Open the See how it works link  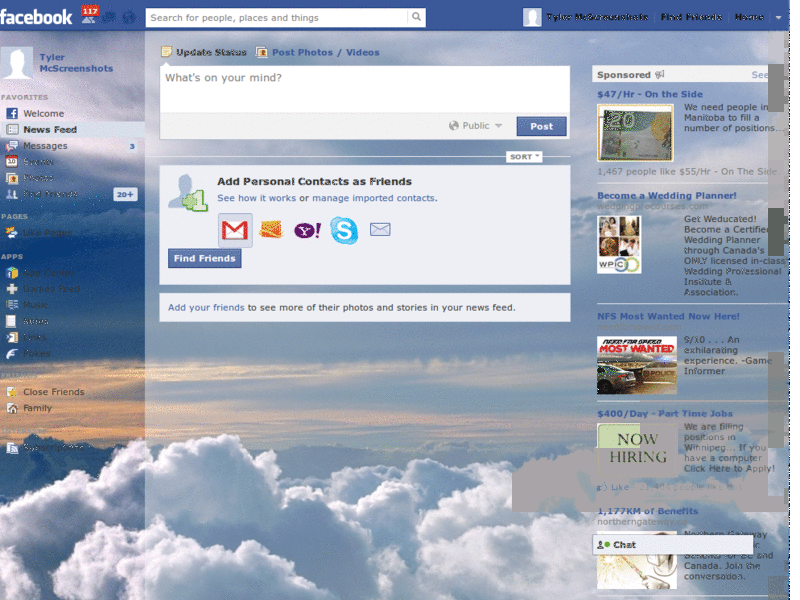tap(257, 198)
